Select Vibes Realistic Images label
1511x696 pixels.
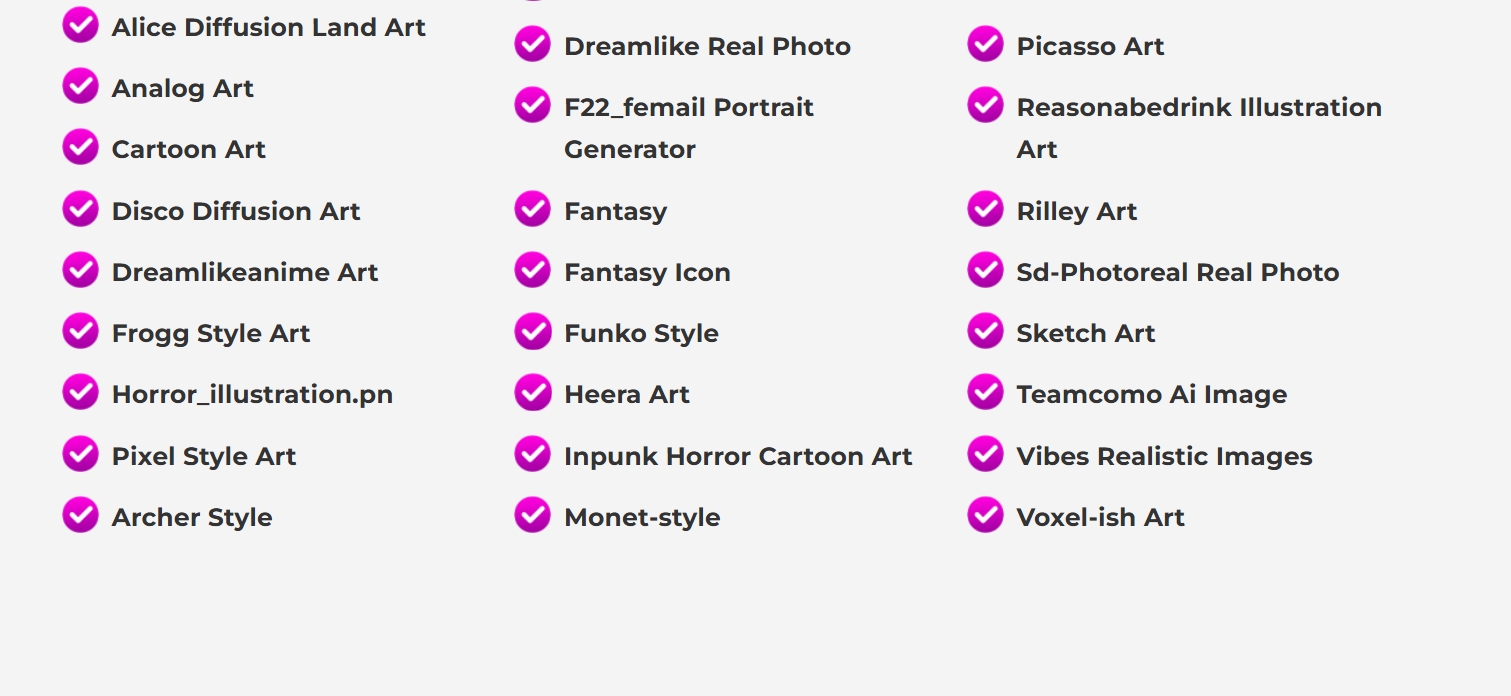click(1165, 456)
